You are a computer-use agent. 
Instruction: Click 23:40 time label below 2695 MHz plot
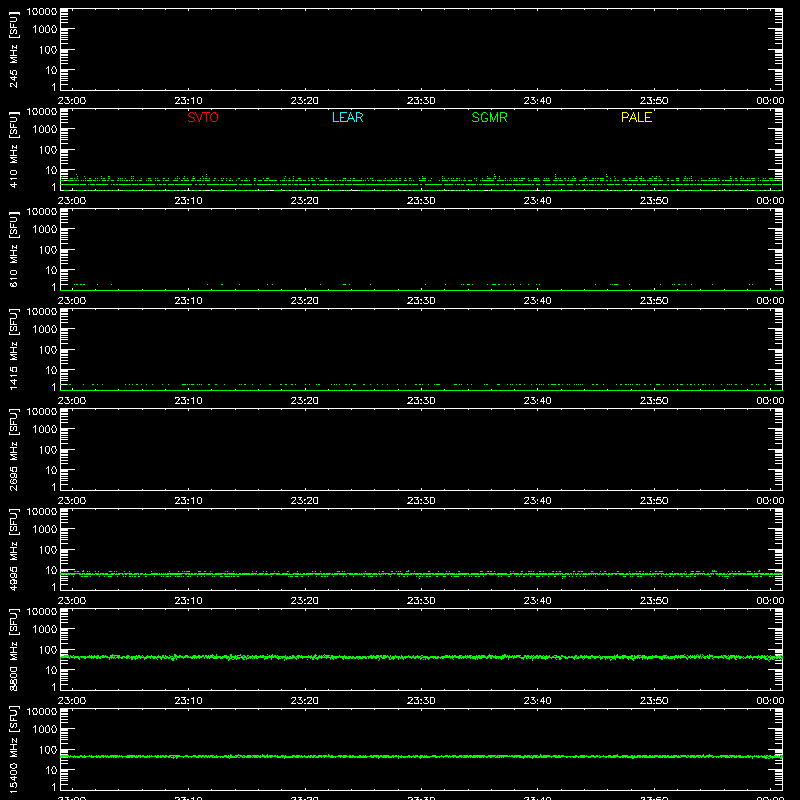pos(537,501)
